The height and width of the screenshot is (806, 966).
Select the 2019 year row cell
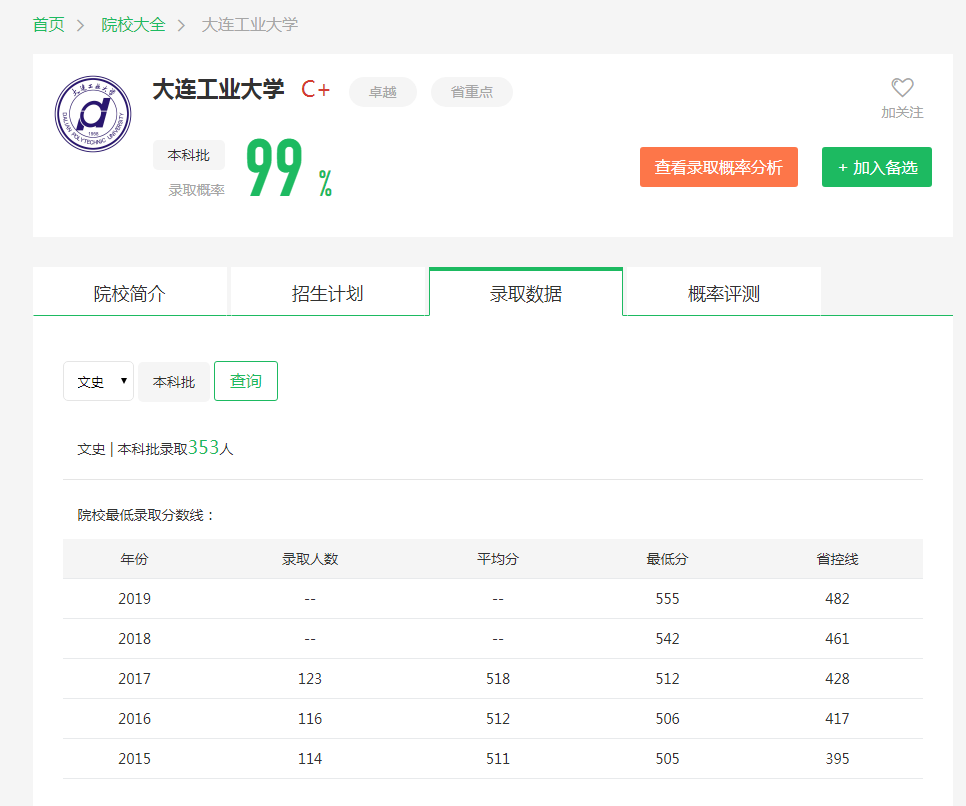134,598
